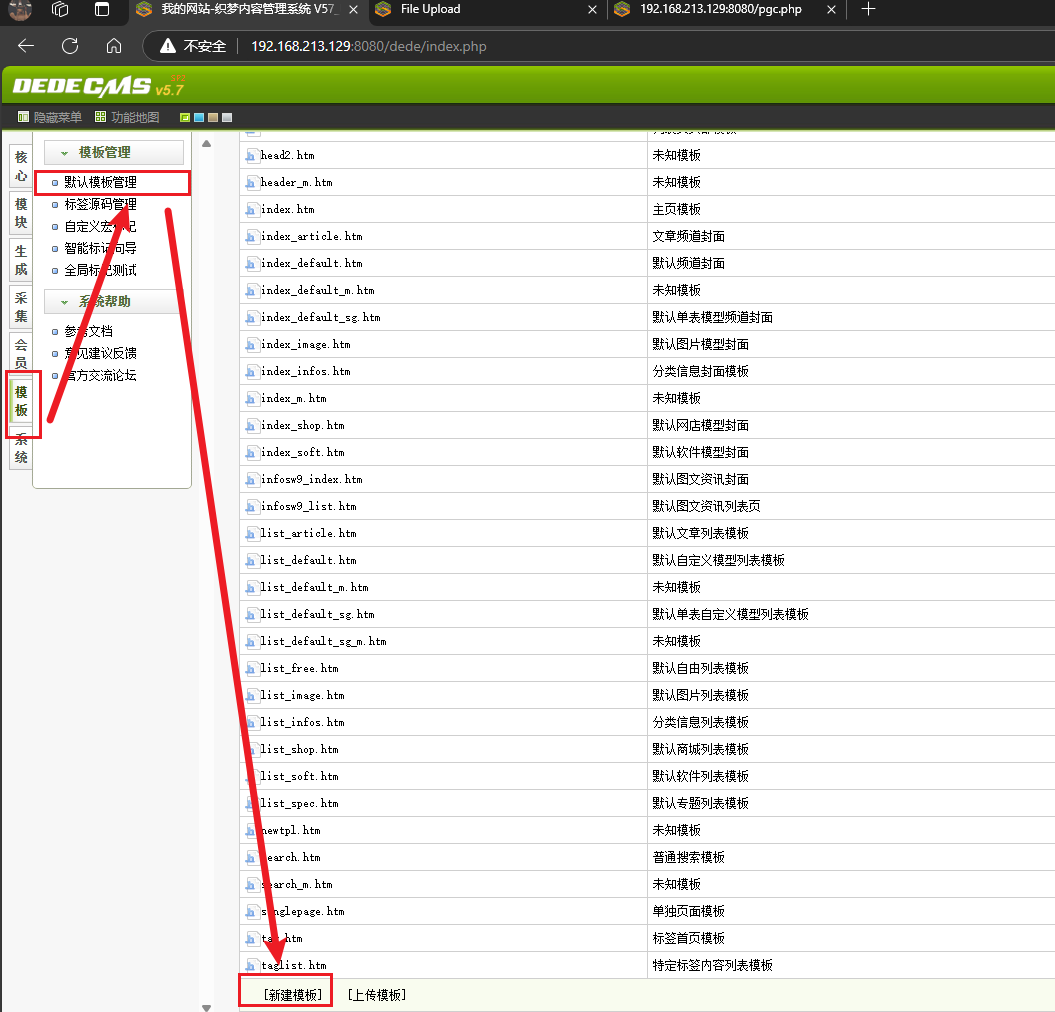Viewport: 1055px width, 1012px height.
Task: Collapse the 系统帮助 section header
Action: (x=113, y=302)
